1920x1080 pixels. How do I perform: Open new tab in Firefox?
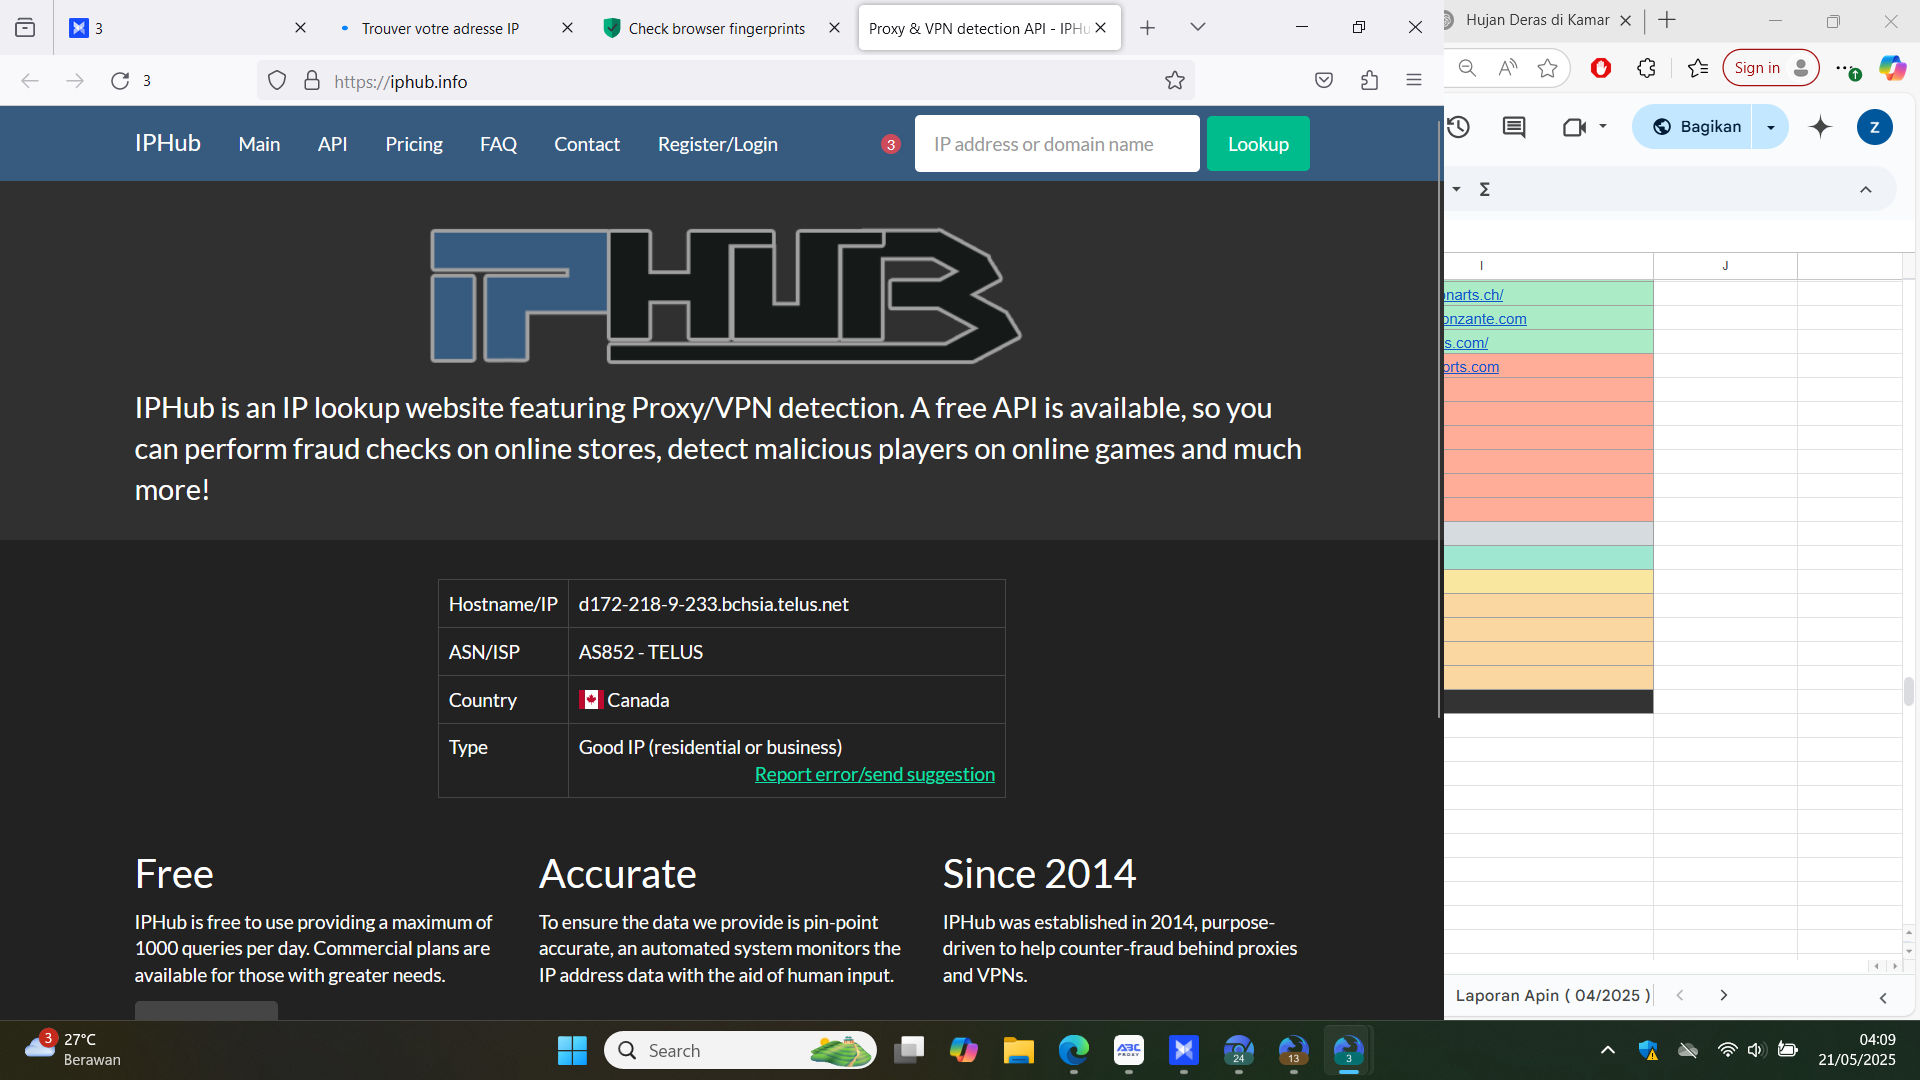(x=1148, y=28)
